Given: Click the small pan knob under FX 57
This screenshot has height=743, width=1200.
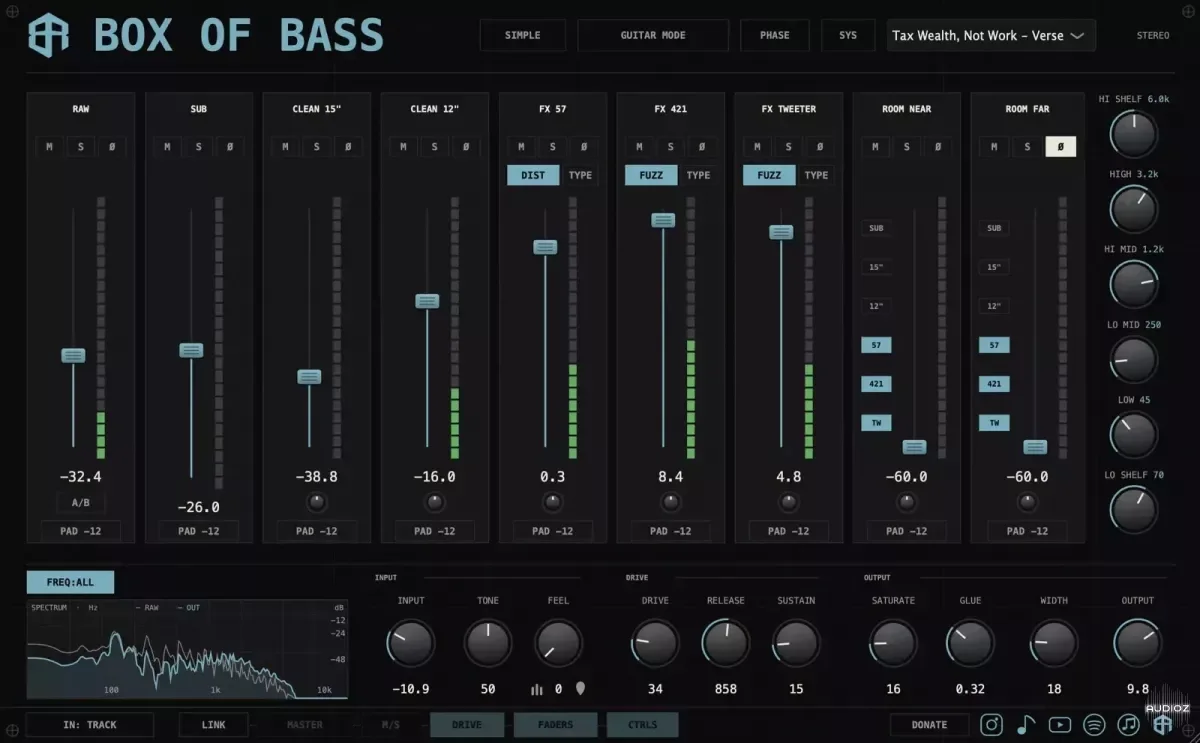Looking at the screenshot, I should [x=553, y=502].
